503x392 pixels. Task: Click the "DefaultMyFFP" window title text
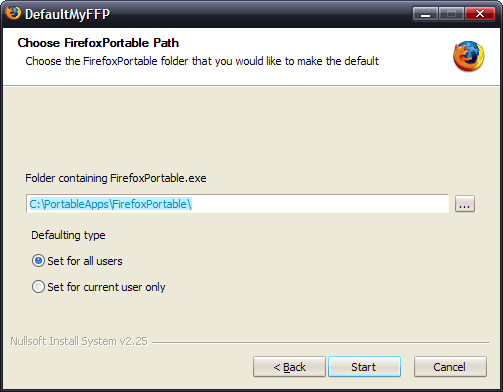tap(67, 14)
